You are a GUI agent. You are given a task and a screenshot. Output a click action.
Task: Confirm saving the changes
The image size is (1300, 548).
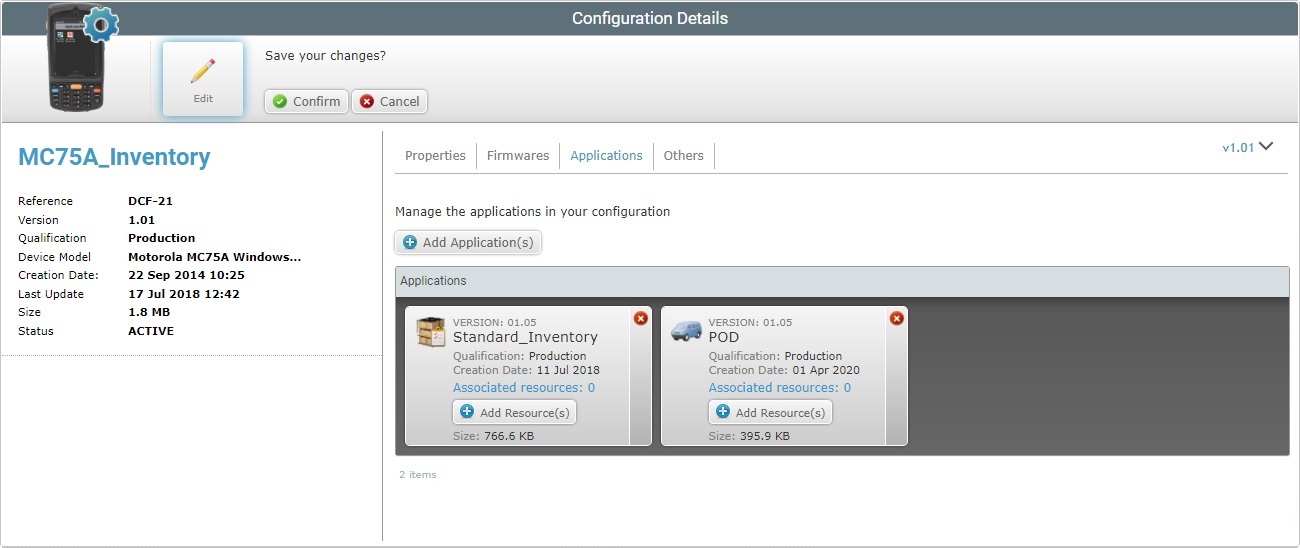click(306, 101)
